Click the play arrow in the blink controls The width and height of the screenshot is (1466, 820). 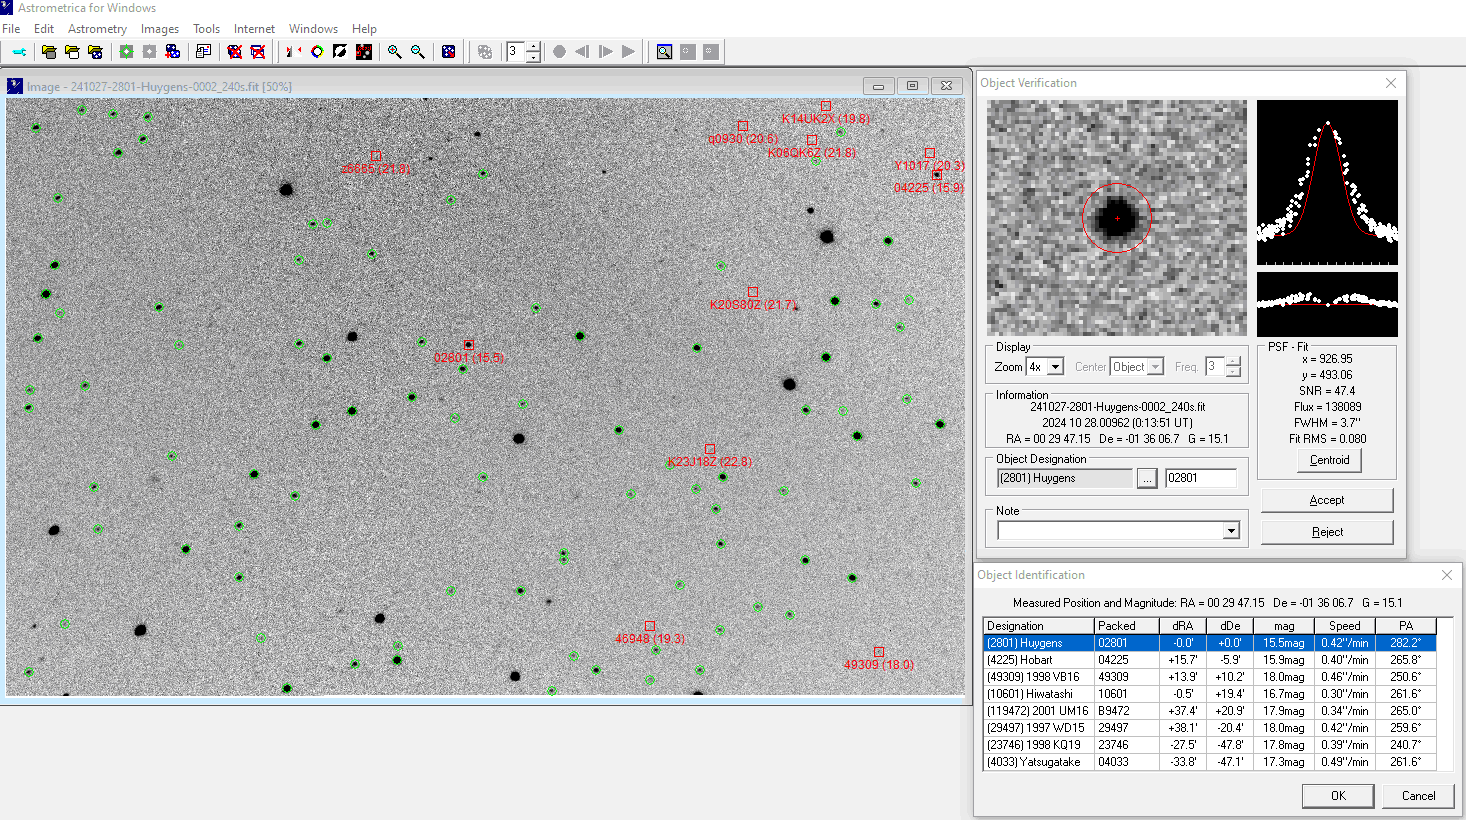pos(628,52)
